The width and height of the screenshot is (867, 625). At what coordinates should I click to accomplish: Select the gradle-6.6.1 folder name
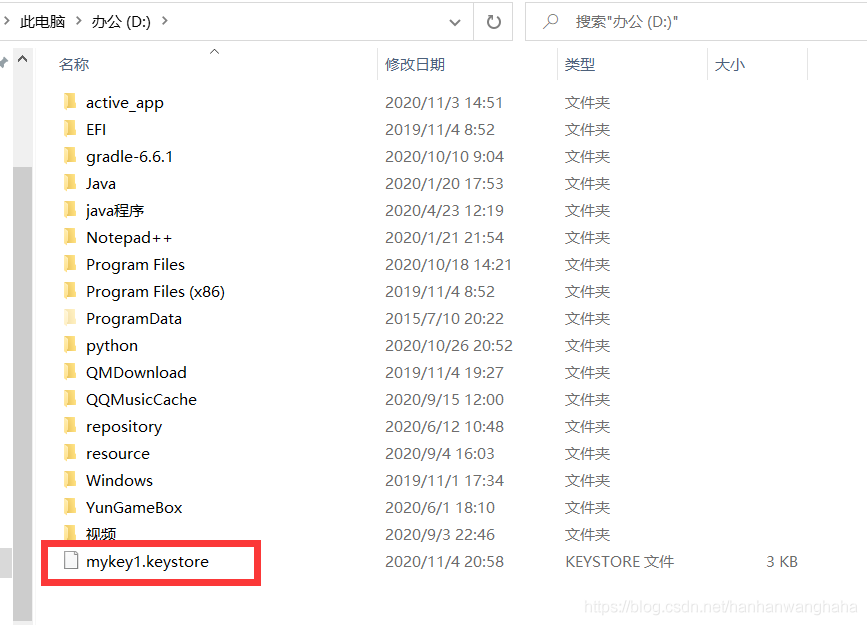tap(129, 157)
